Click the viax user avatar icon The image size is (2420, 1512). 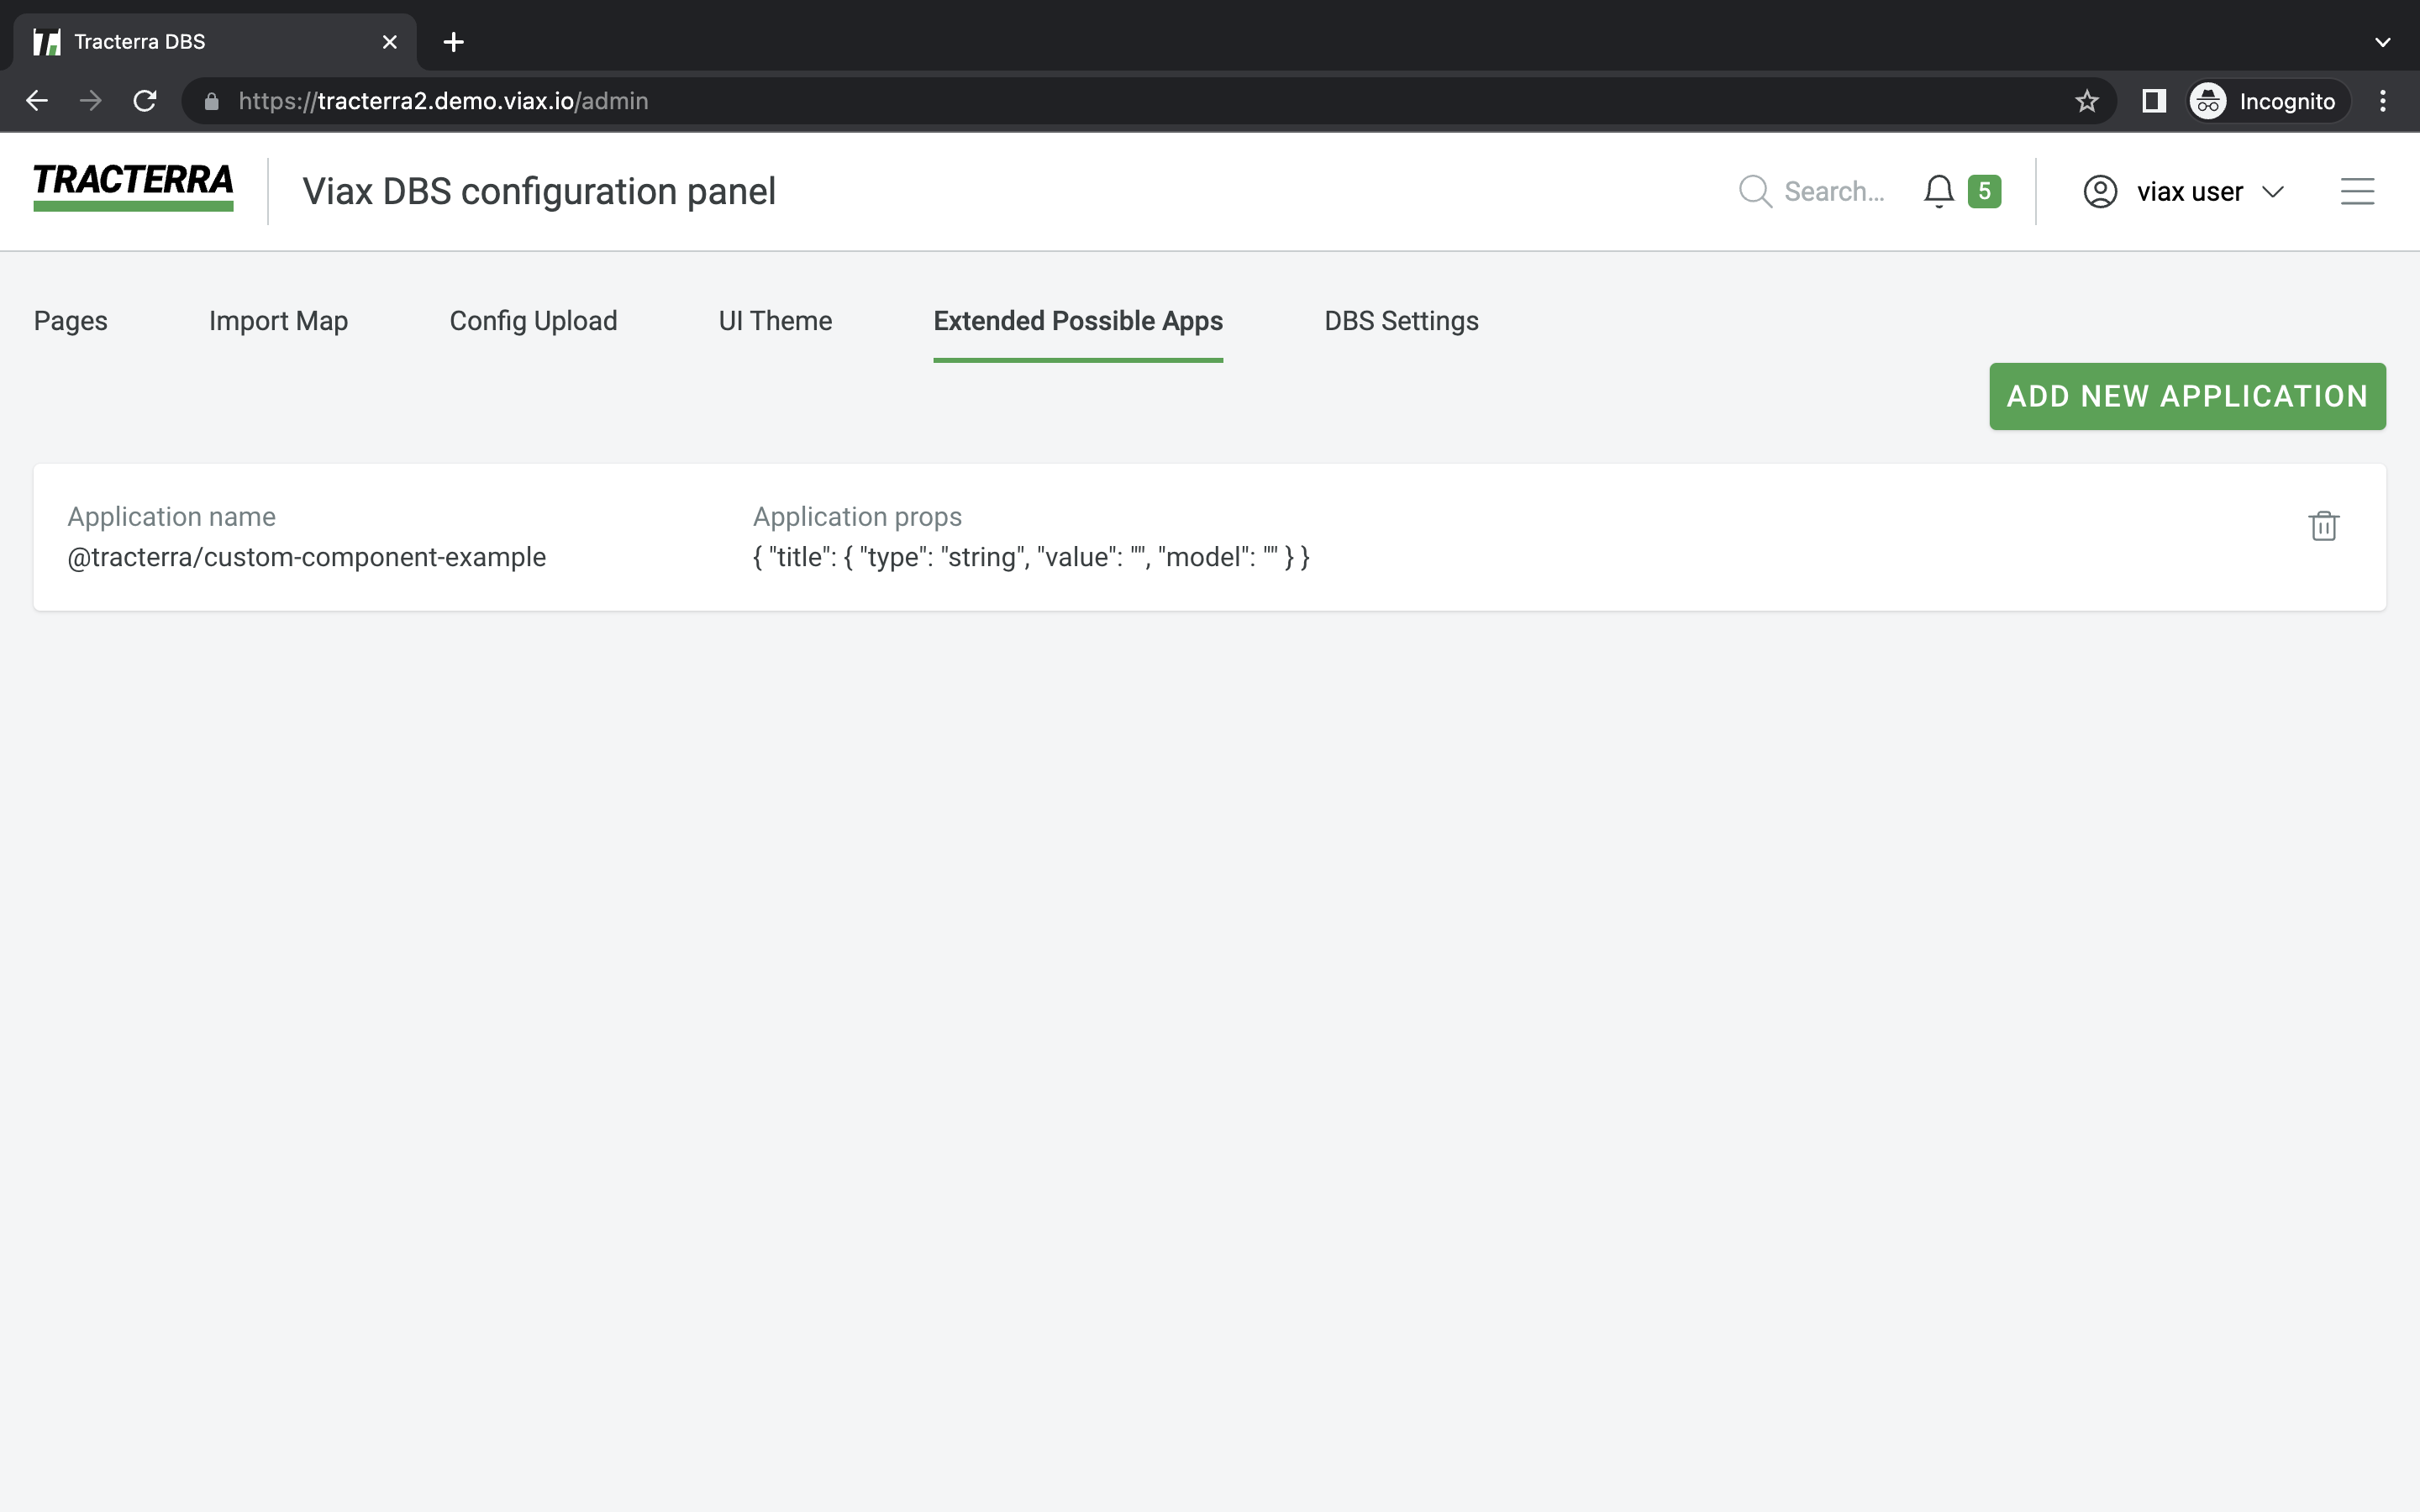2100,191
